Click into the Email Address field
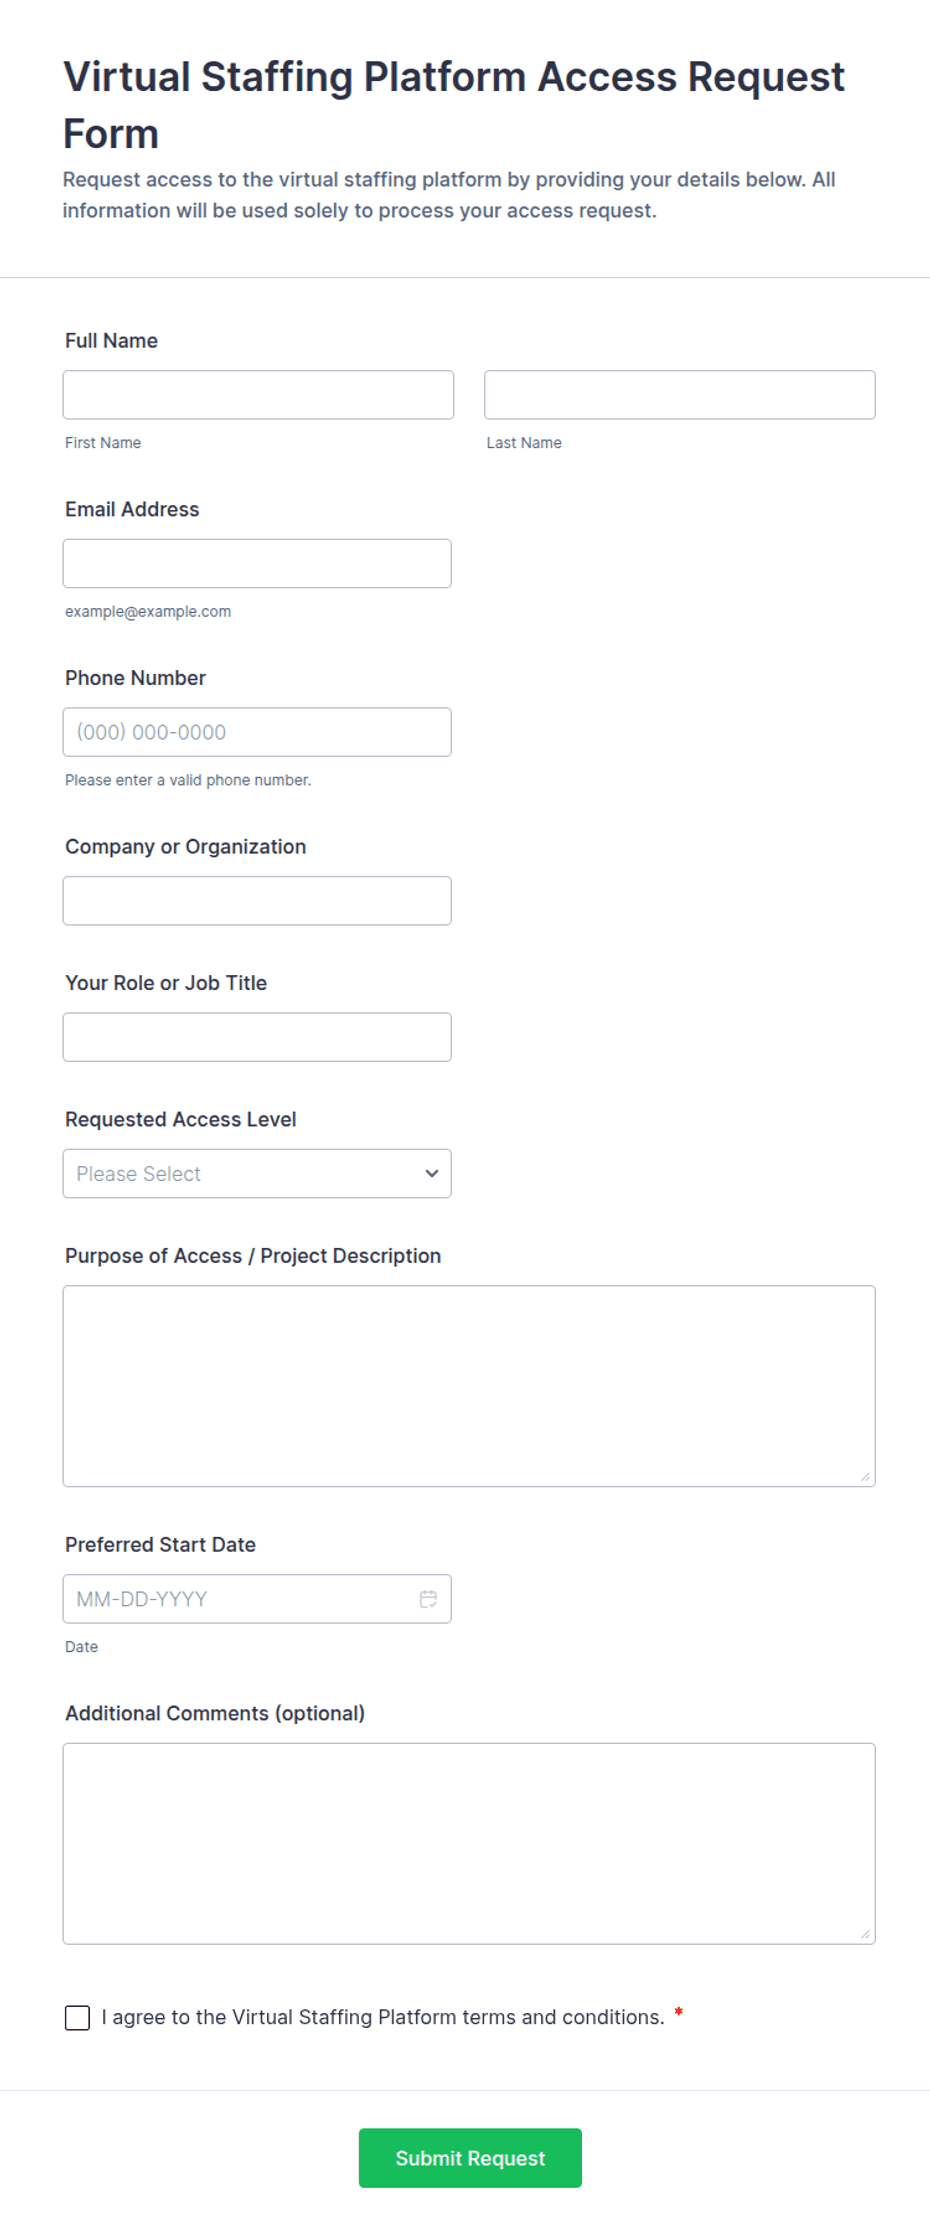The image size is (930, 2237). tap(257, 564)
